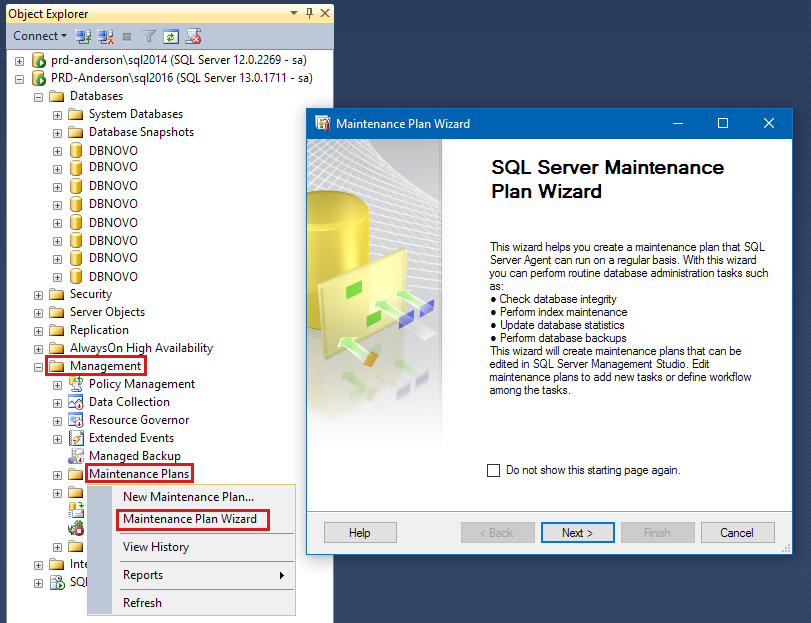Expand the Database Snapshots node

pyautogui.click(x=57, y=133)
